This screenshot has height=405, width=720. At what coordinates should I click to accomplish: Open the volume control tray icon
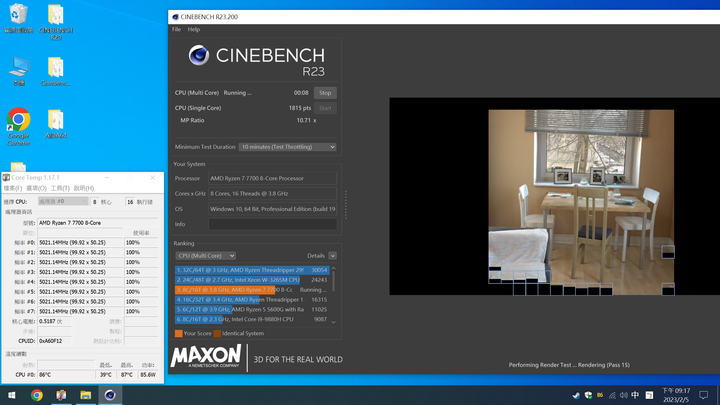(x=623, y=395)
